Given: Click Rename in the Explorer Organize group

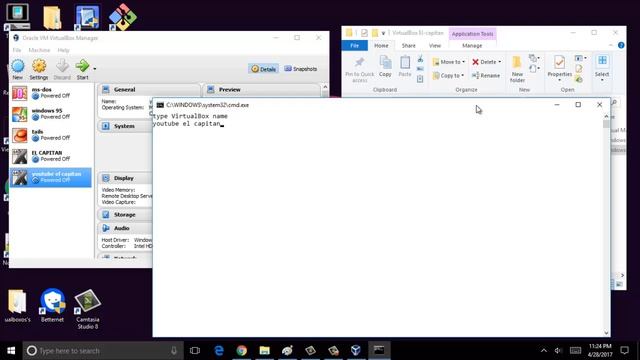Looking at the screenshot, I should click(485, 76).
